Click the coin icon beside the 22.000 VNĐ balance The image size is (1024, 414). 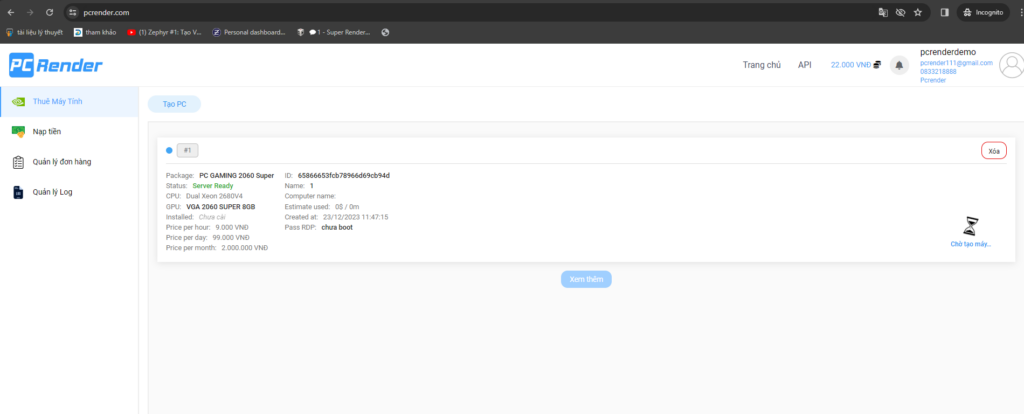pos(878,65)
